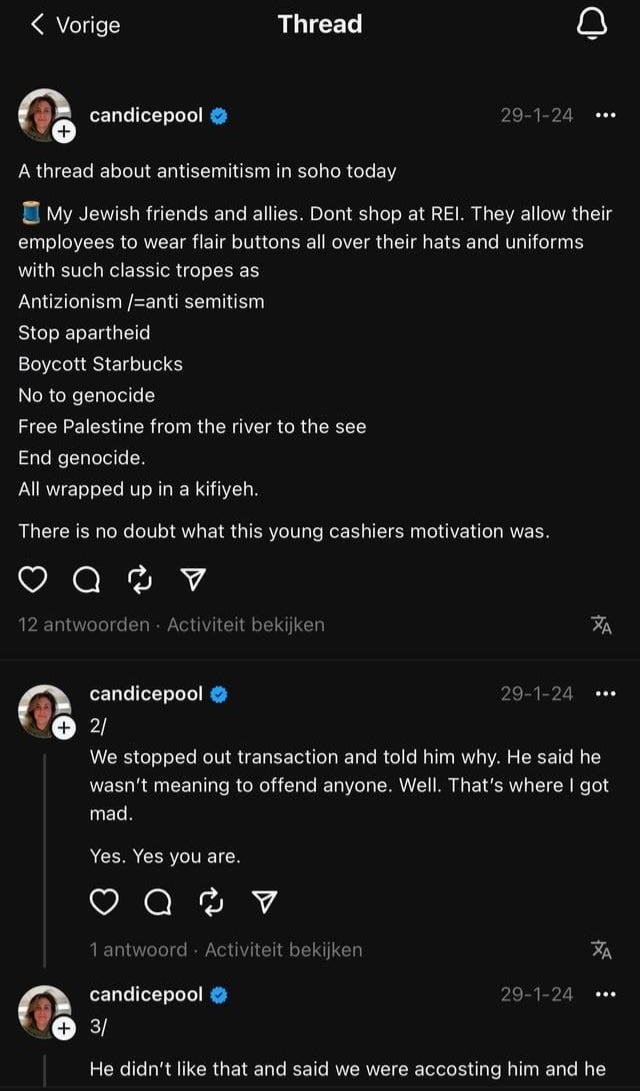Image resolution: width=640 pixels, height=1091 pixels.
Task: View the 12 antwoorden replies
Action: [x=83, y=625]
